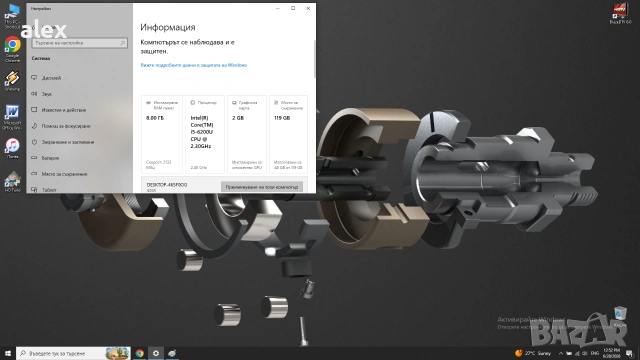Viewport: 640px width, 360px height.
Task: Click the processor card showing Intel Core i5-6200U
Action: (205, 134)
